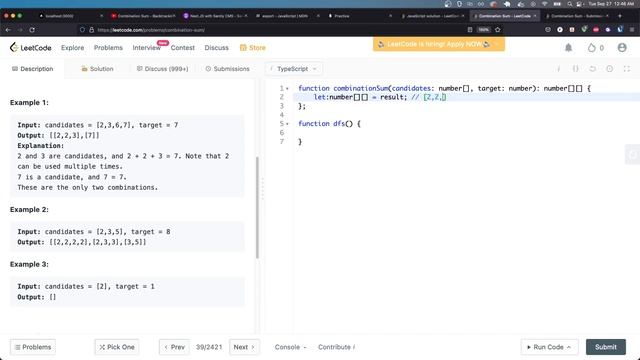Click the 39/2421 problem counter
This screenshot has width=640, height=360.
coord(209,347)
